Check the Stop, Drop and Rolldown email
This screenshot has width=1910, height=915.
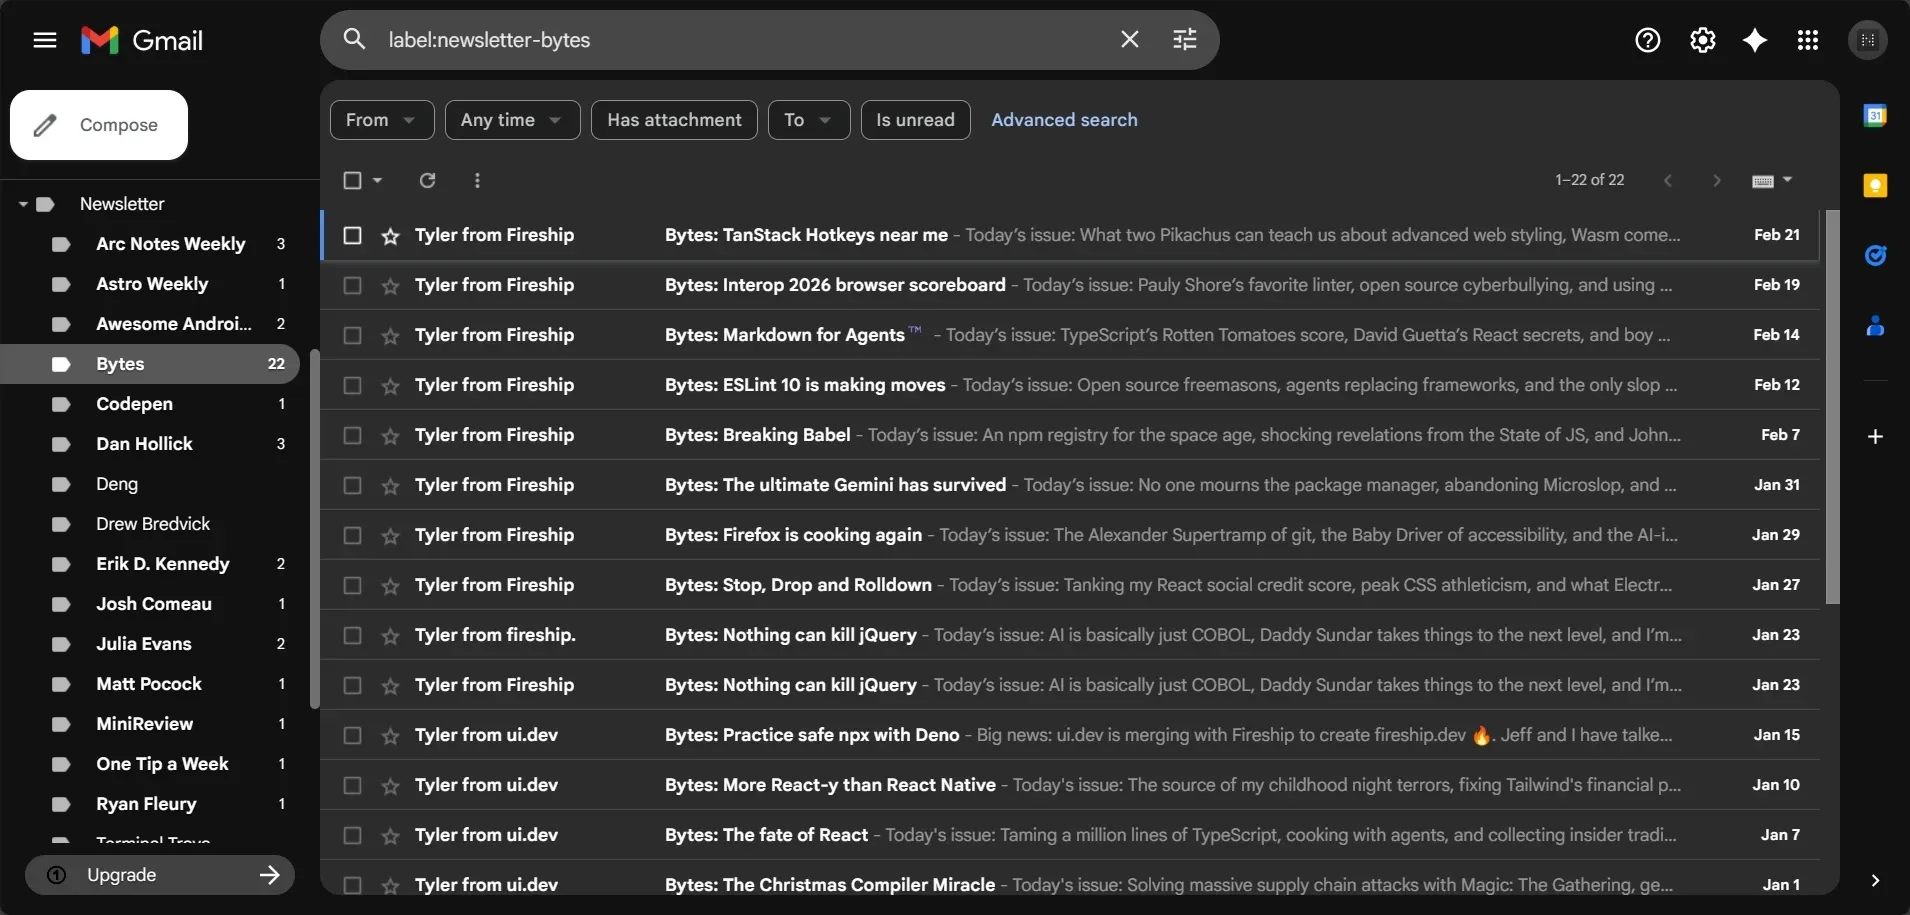(352, 585)
